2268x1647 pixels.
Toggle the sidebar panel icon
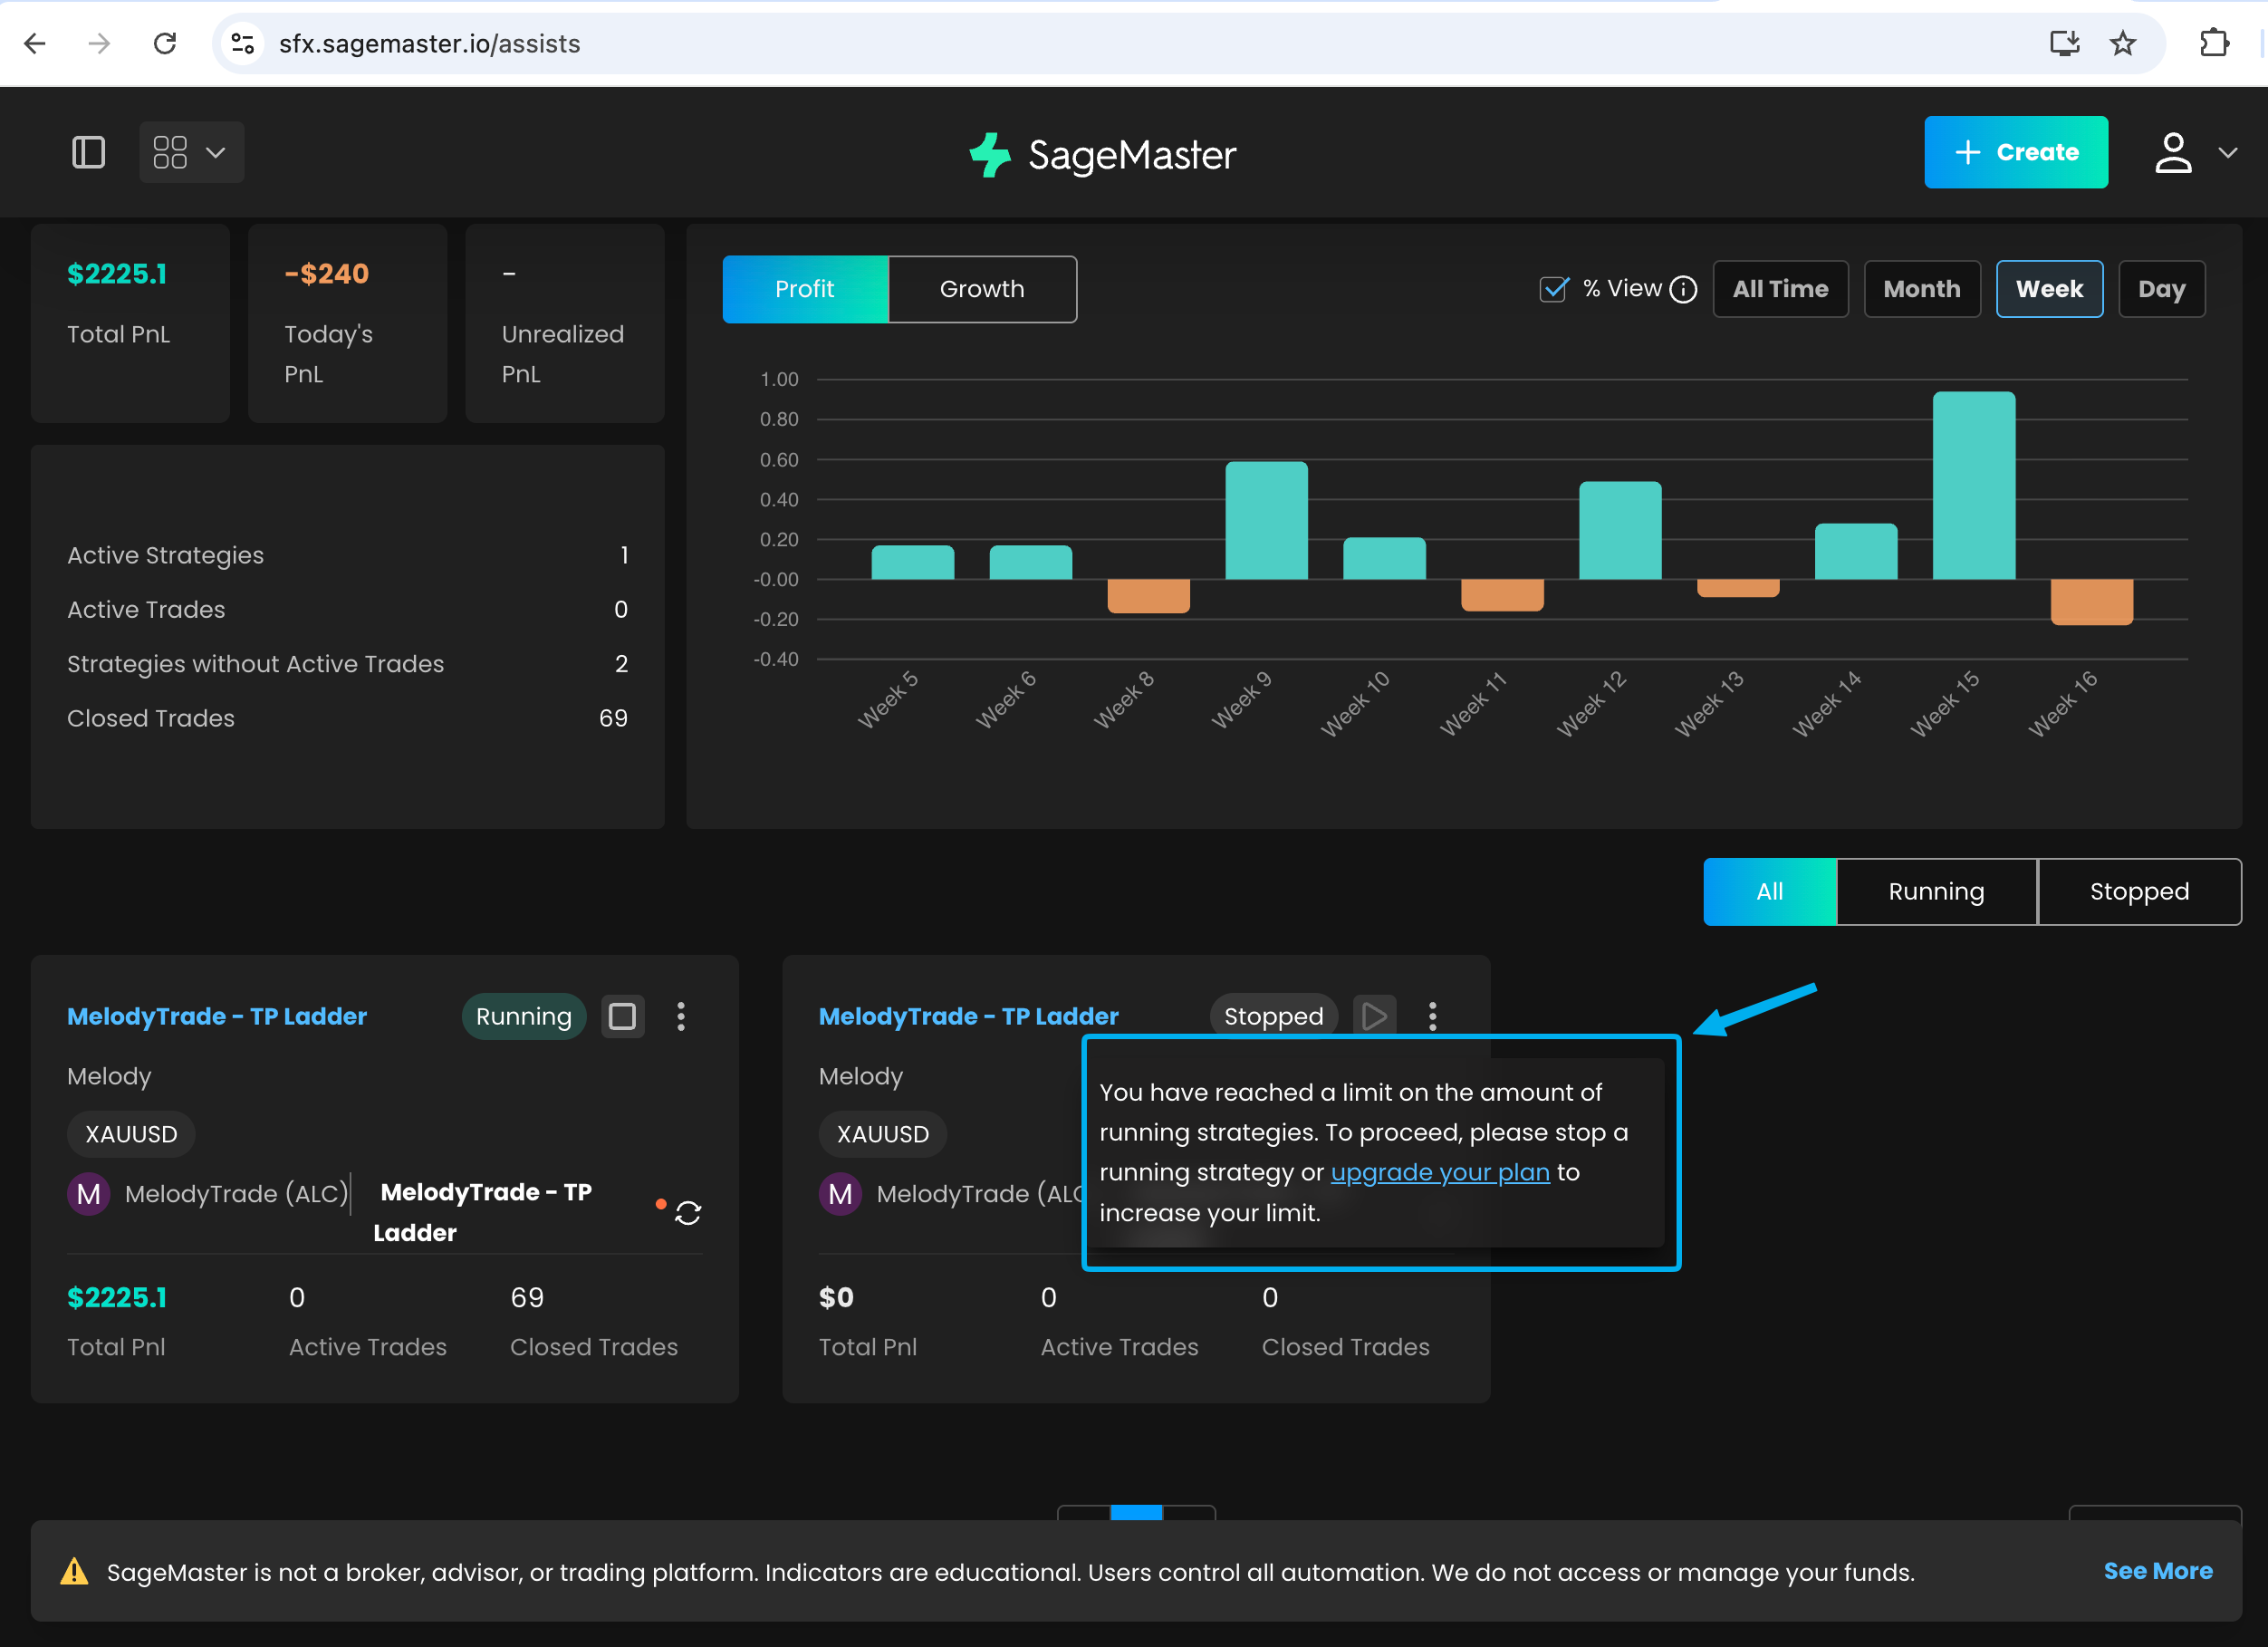[88, 153]
